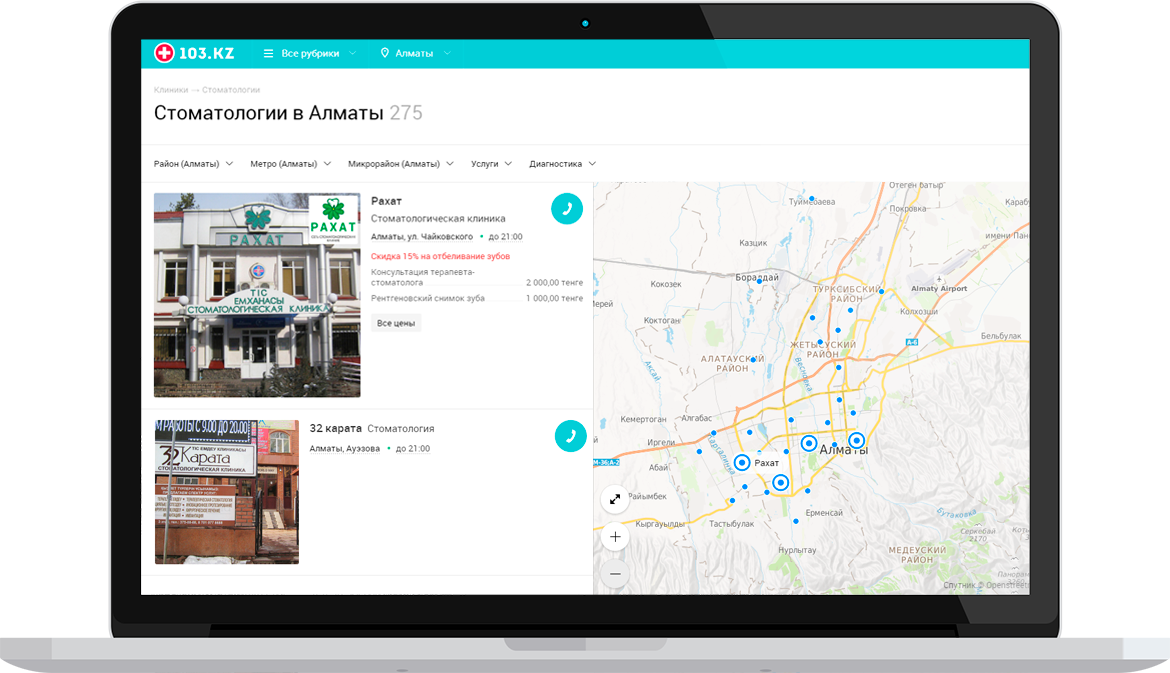Open the 32 карата clinic photo
The height and width of the screenshot is (673, 1170).
227,492
